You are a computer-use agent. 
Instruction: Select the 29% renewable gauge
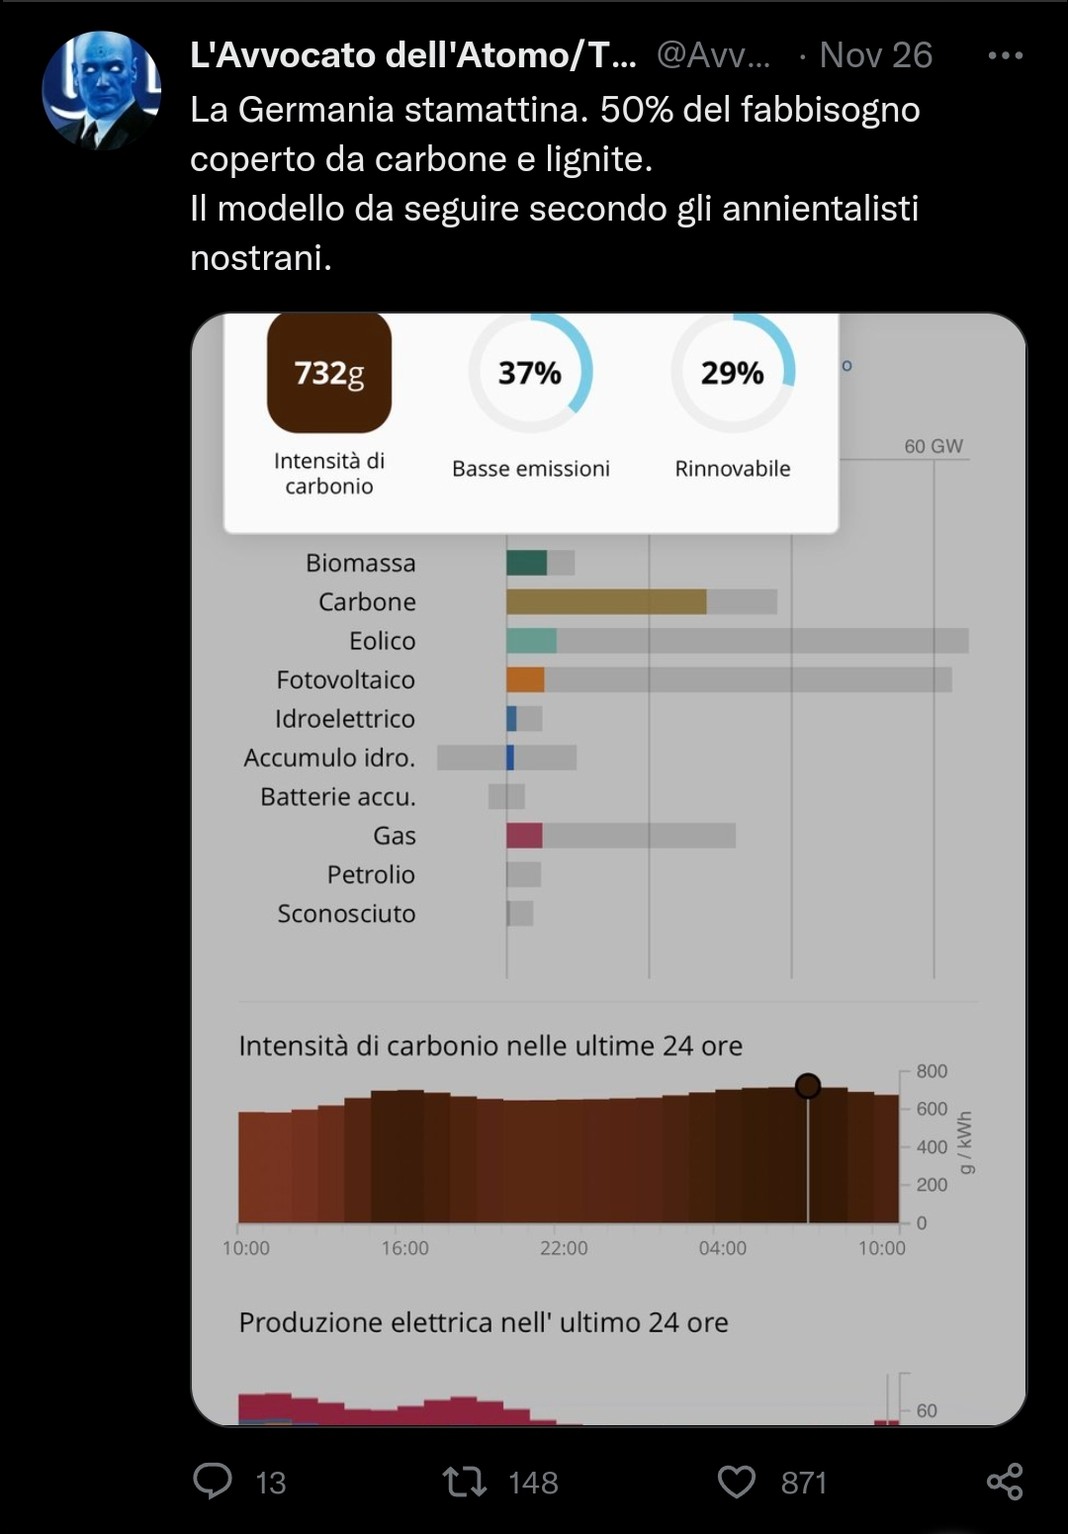coord(732,373)
